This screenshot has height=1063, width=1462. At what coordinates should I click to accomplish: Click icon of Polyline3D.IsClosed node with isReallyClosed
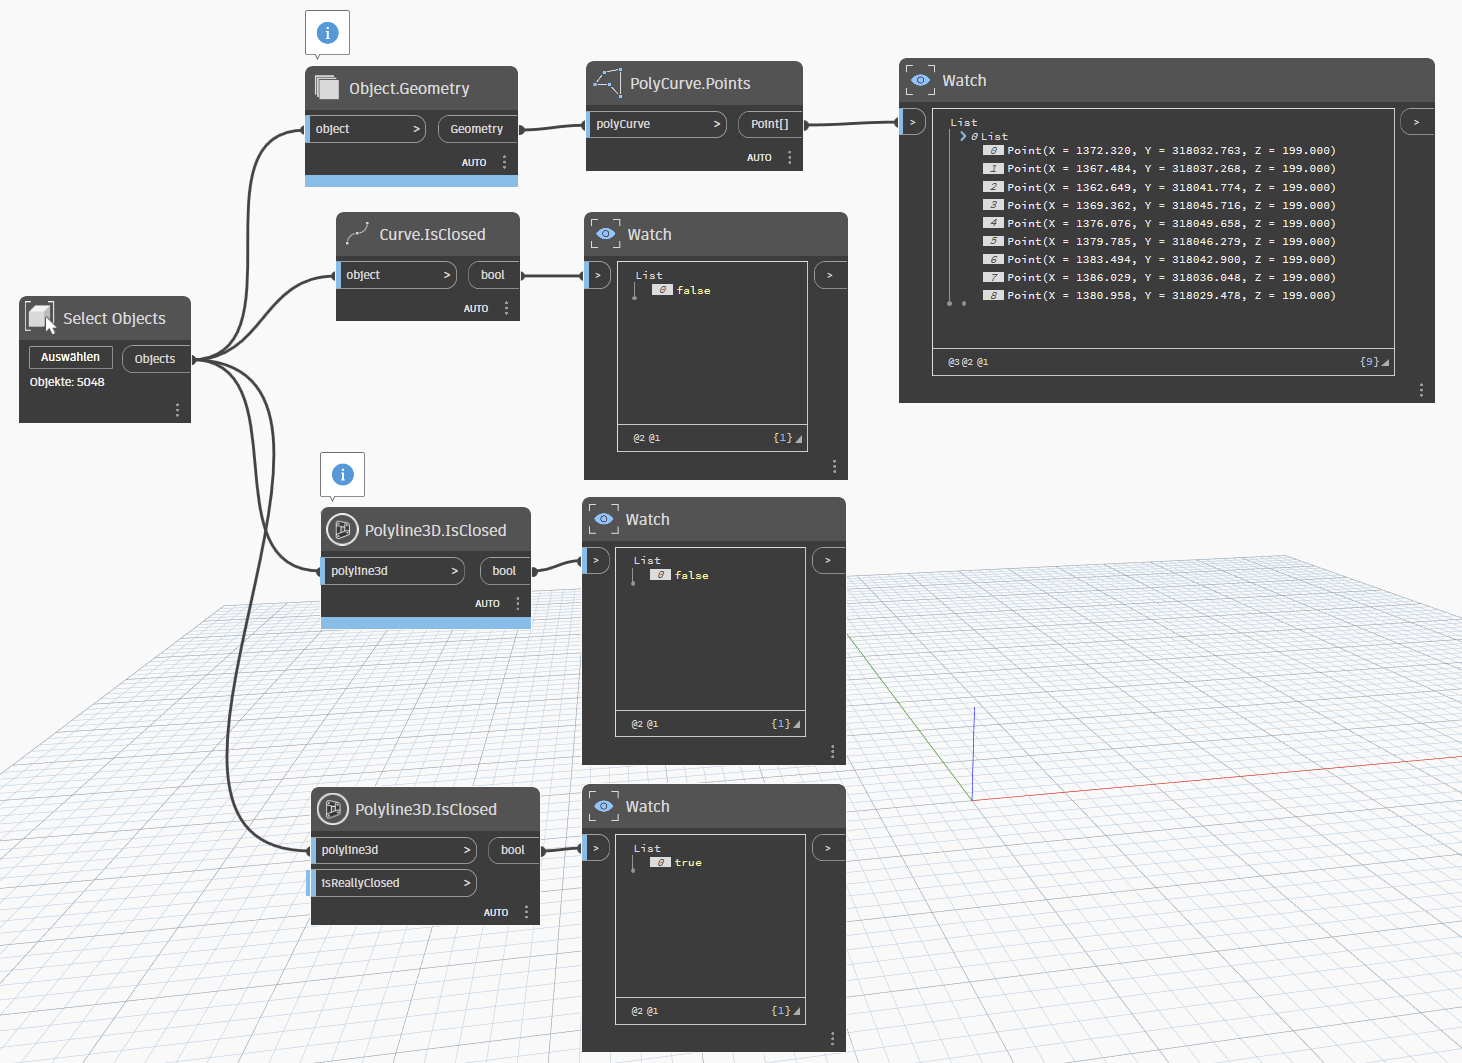pyautogui.click(x=333, y=809)
